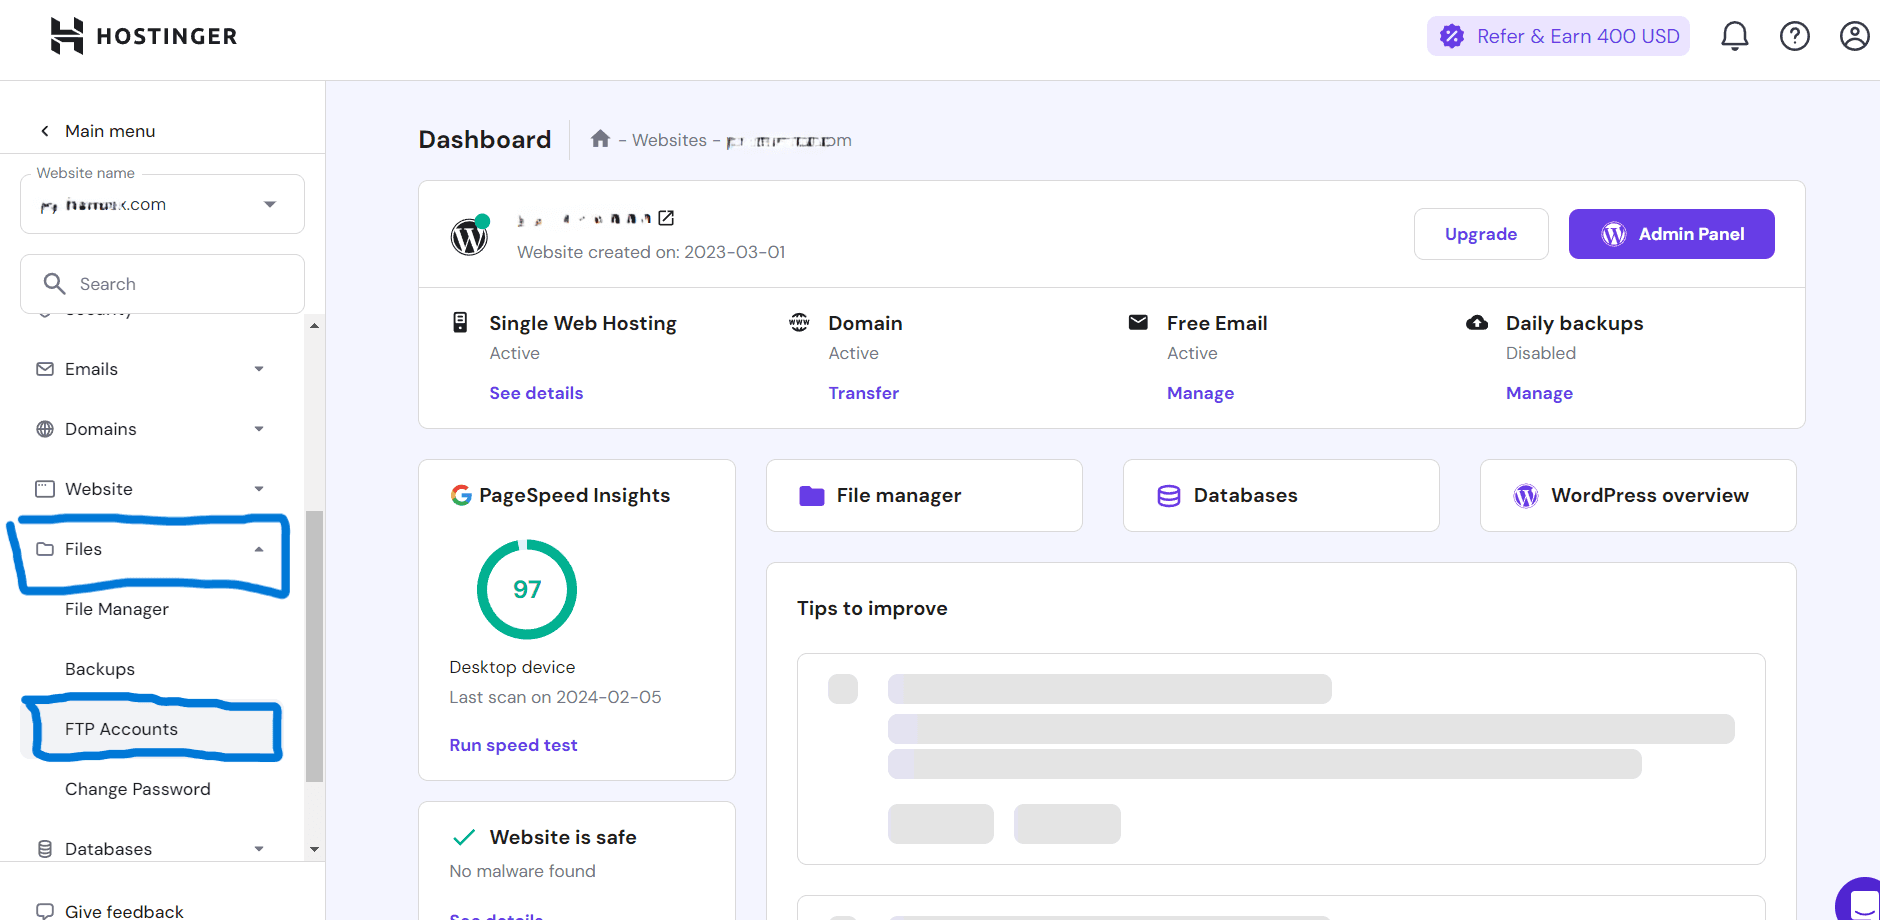Click 'Tips to improve' heading
The width and height of the screenshot is (1880, 920).
coord(872,608)
